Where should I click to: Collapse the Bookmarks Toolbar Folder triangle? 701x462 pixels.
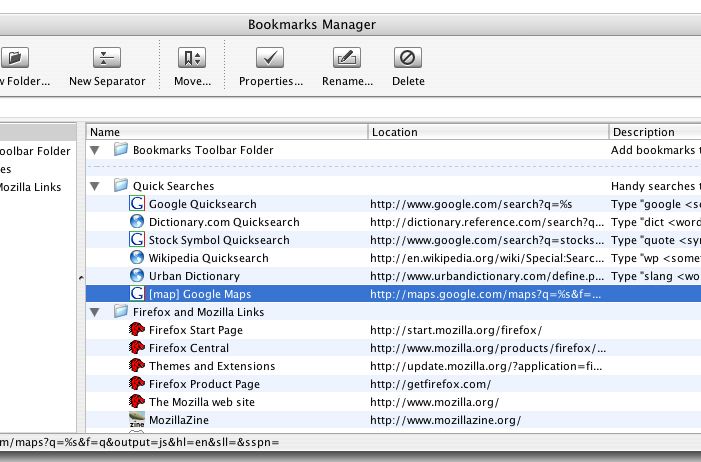pyautogui.click(x=95, y=150)
